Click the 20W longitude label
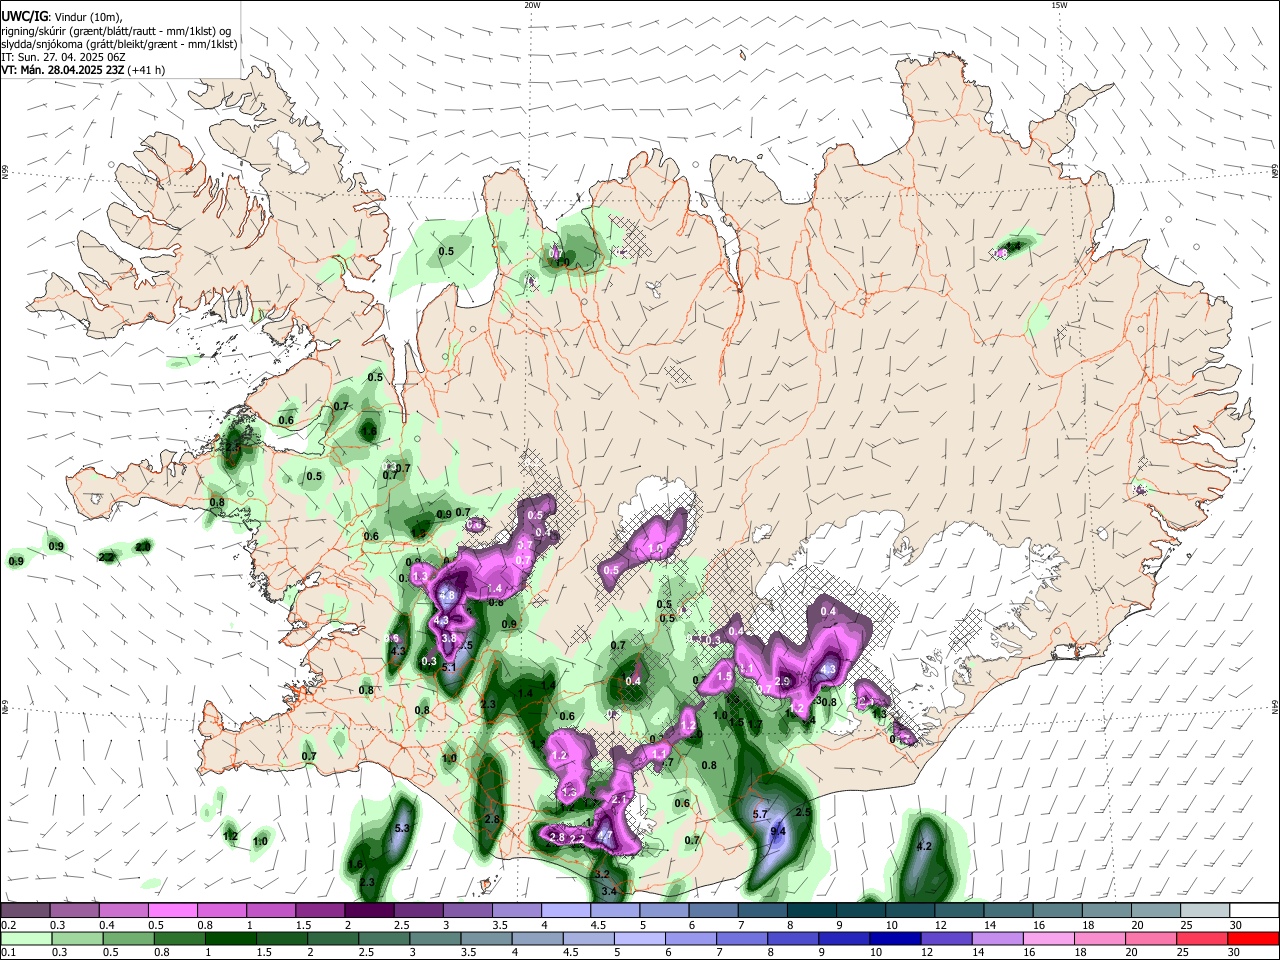The image size is (1280, 960). (532, 5)
